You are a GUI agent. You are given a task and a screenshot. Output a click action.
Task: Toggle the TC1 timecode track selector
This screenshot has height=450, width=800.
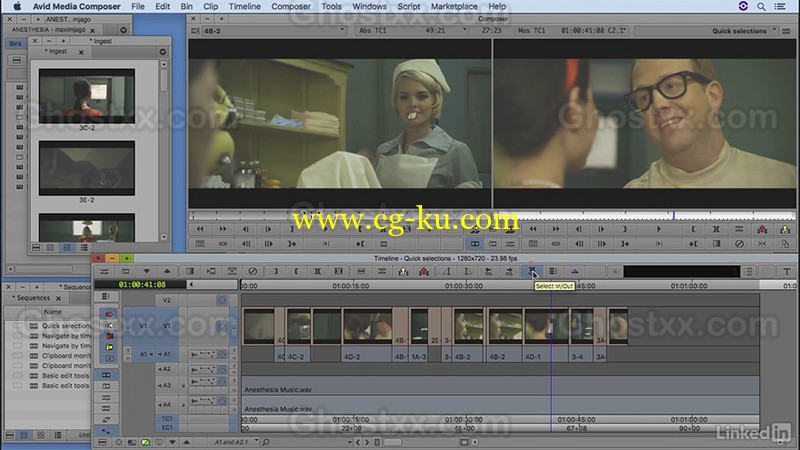pos(167,419)
